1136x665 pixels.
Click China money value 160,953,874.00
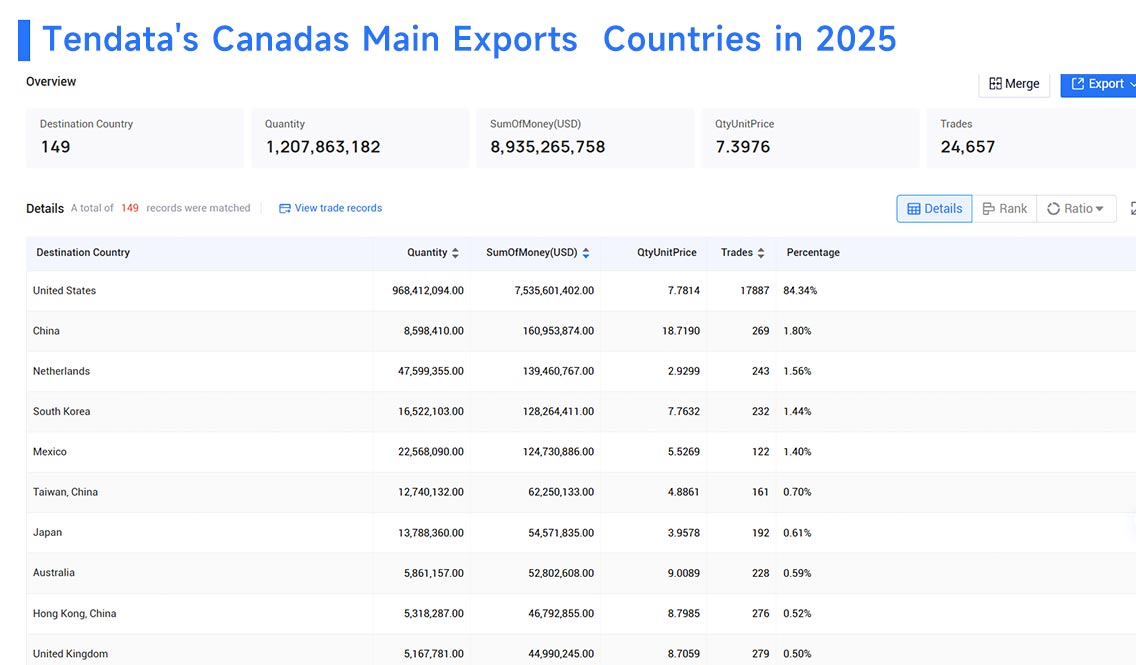558,331
